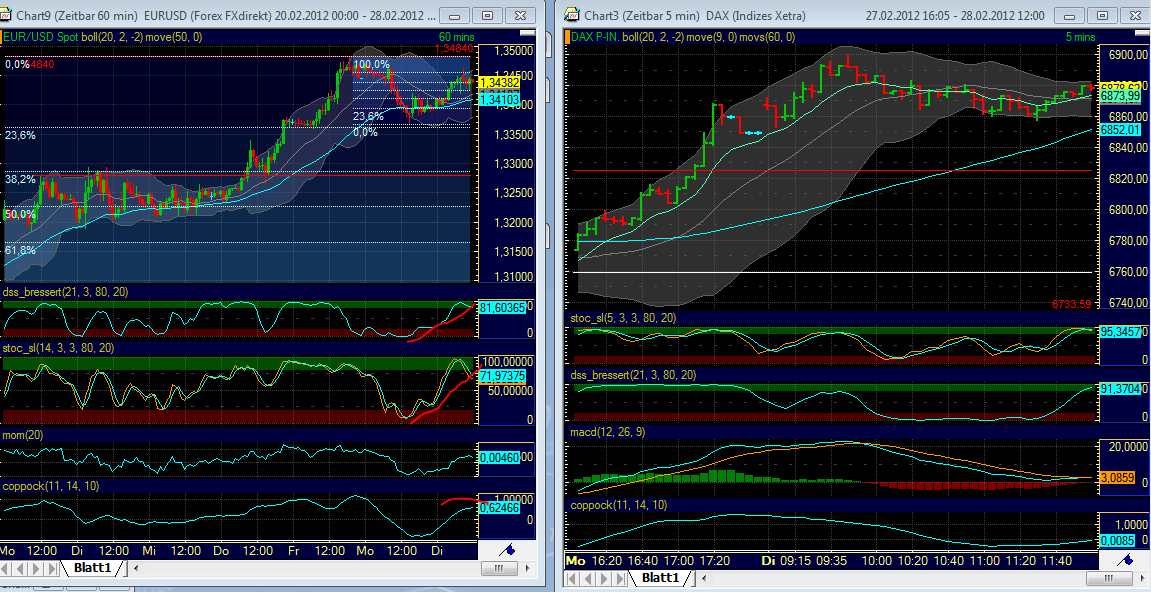
Task: Click the horizontal scrollbar thumb under Chart3
Action: tap(1109, 578)
